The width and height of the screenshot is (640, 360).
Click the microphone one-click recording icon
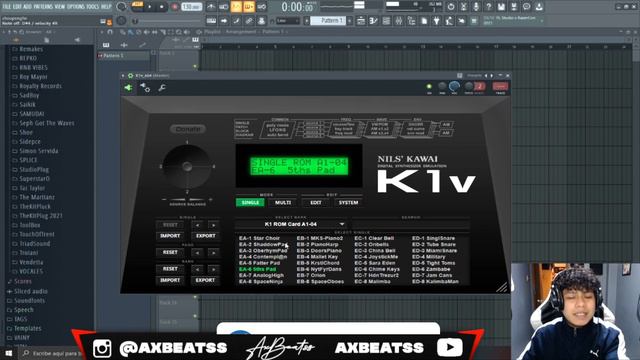point(476,7)
